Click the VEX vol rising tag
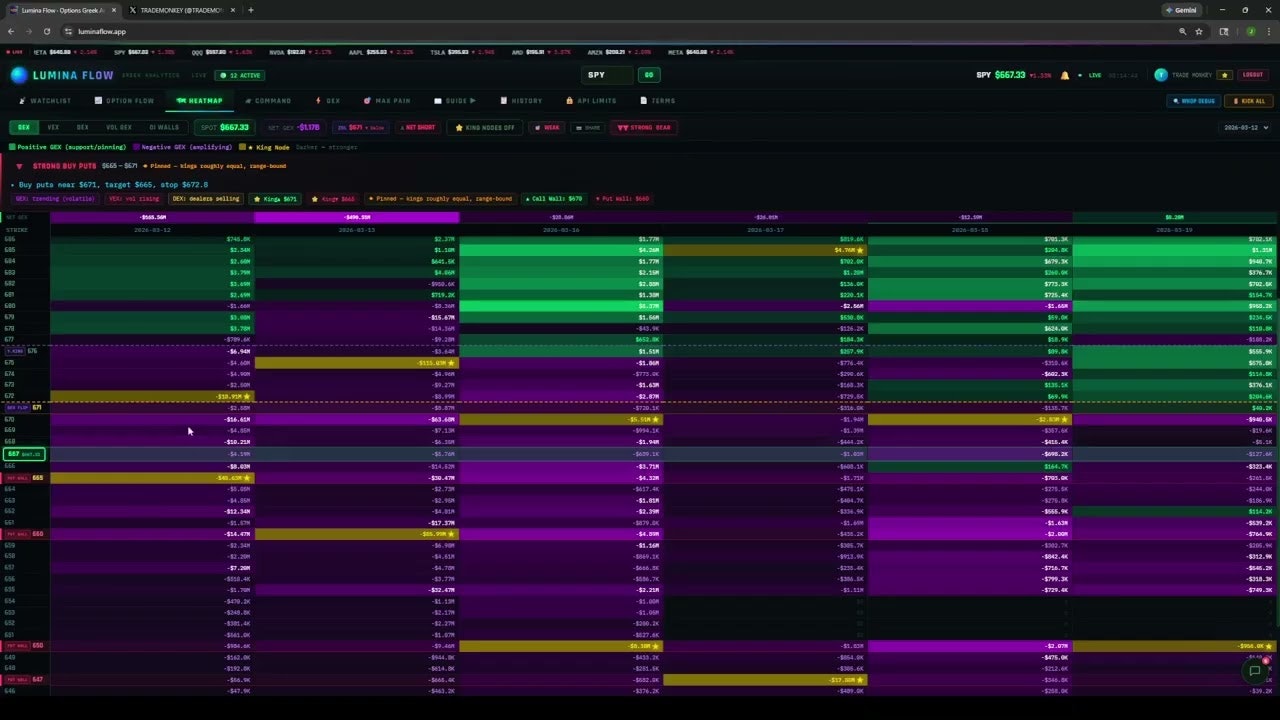 click(x=133, y=199)
